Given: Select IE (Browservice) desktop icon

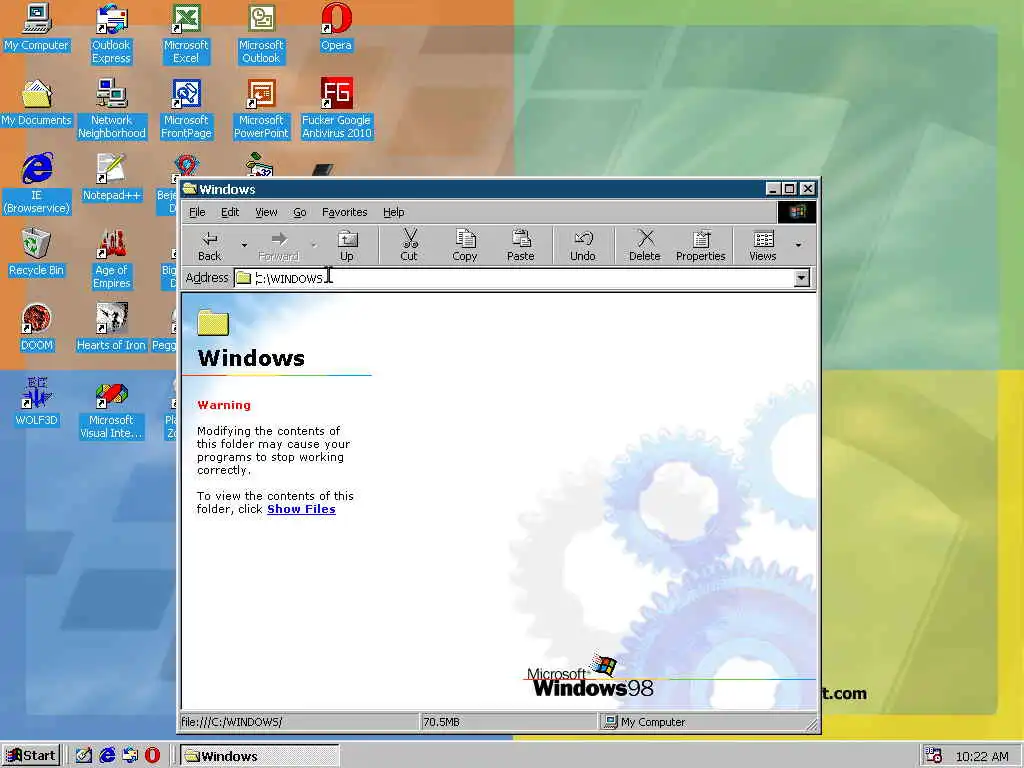Looking at the screenshot, I should pos(37,184).
